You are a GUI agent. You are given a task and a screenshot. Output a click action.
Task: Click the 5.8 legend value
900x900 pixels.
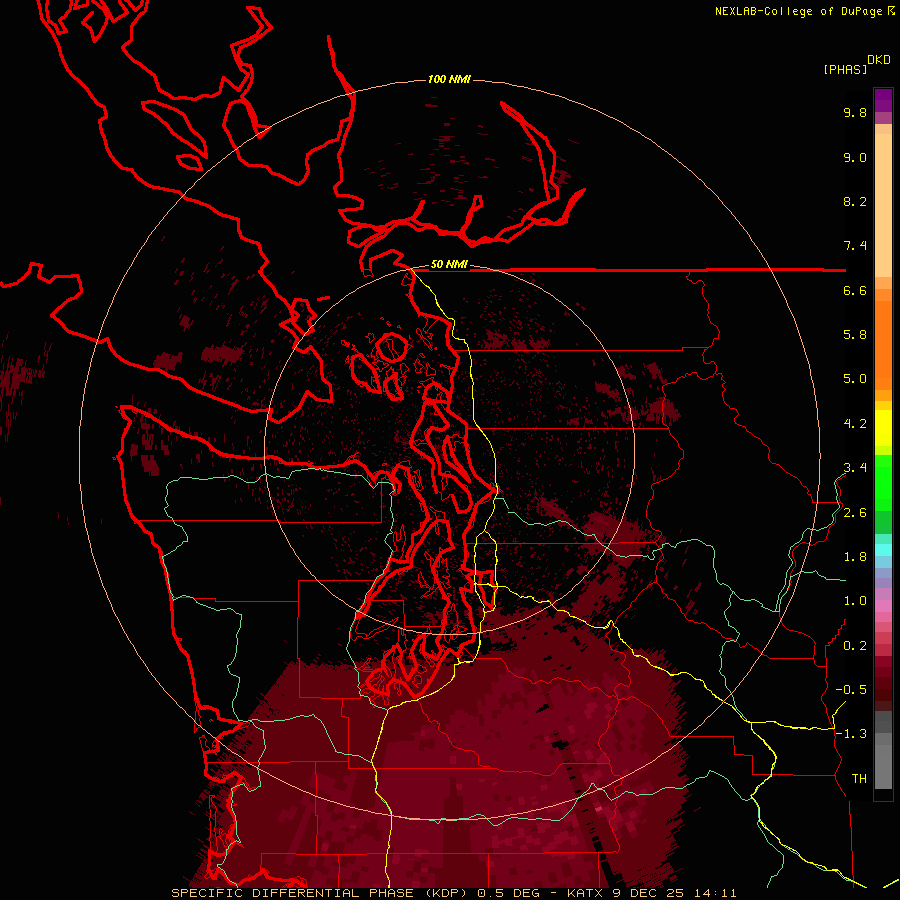855,335
